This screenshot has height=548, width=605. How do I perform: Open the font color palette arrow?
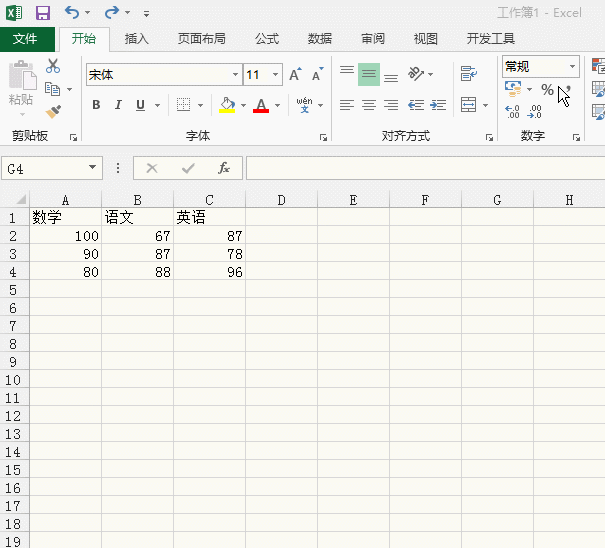[x=277, y=105]
